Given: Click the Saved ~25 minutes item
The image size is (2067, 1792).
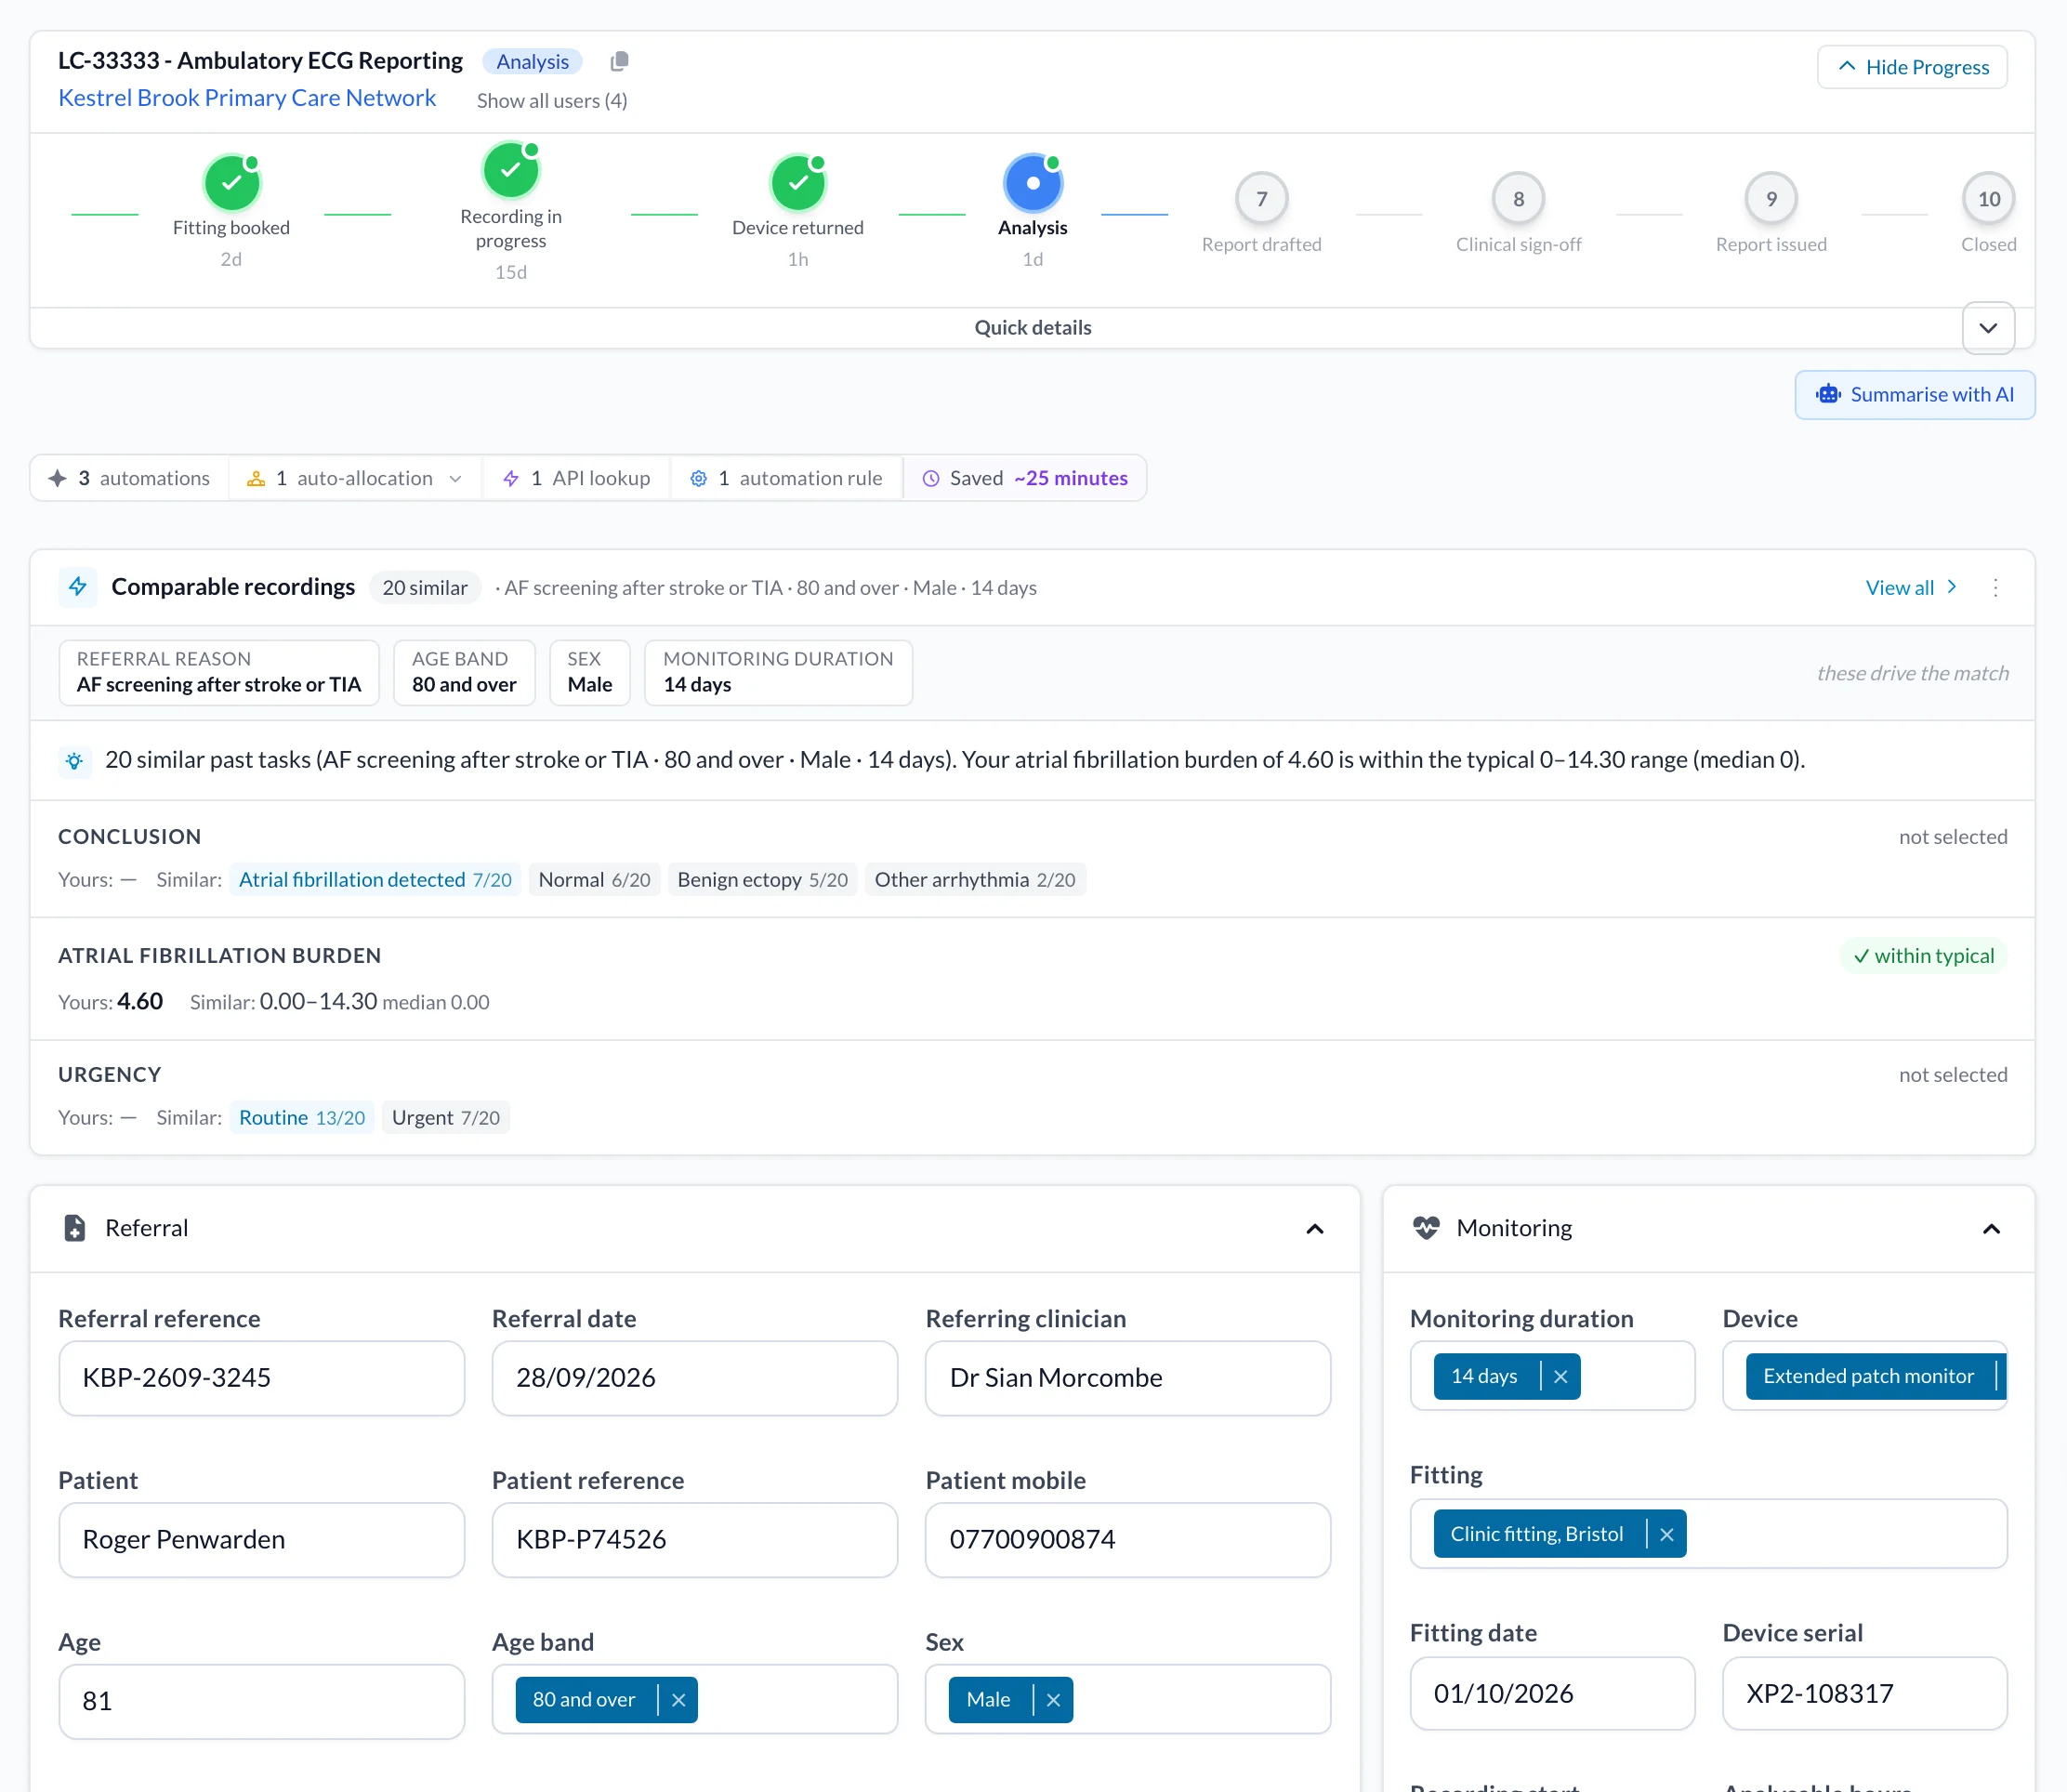Looking at the screenshot, I should [x=1025, y=478].
